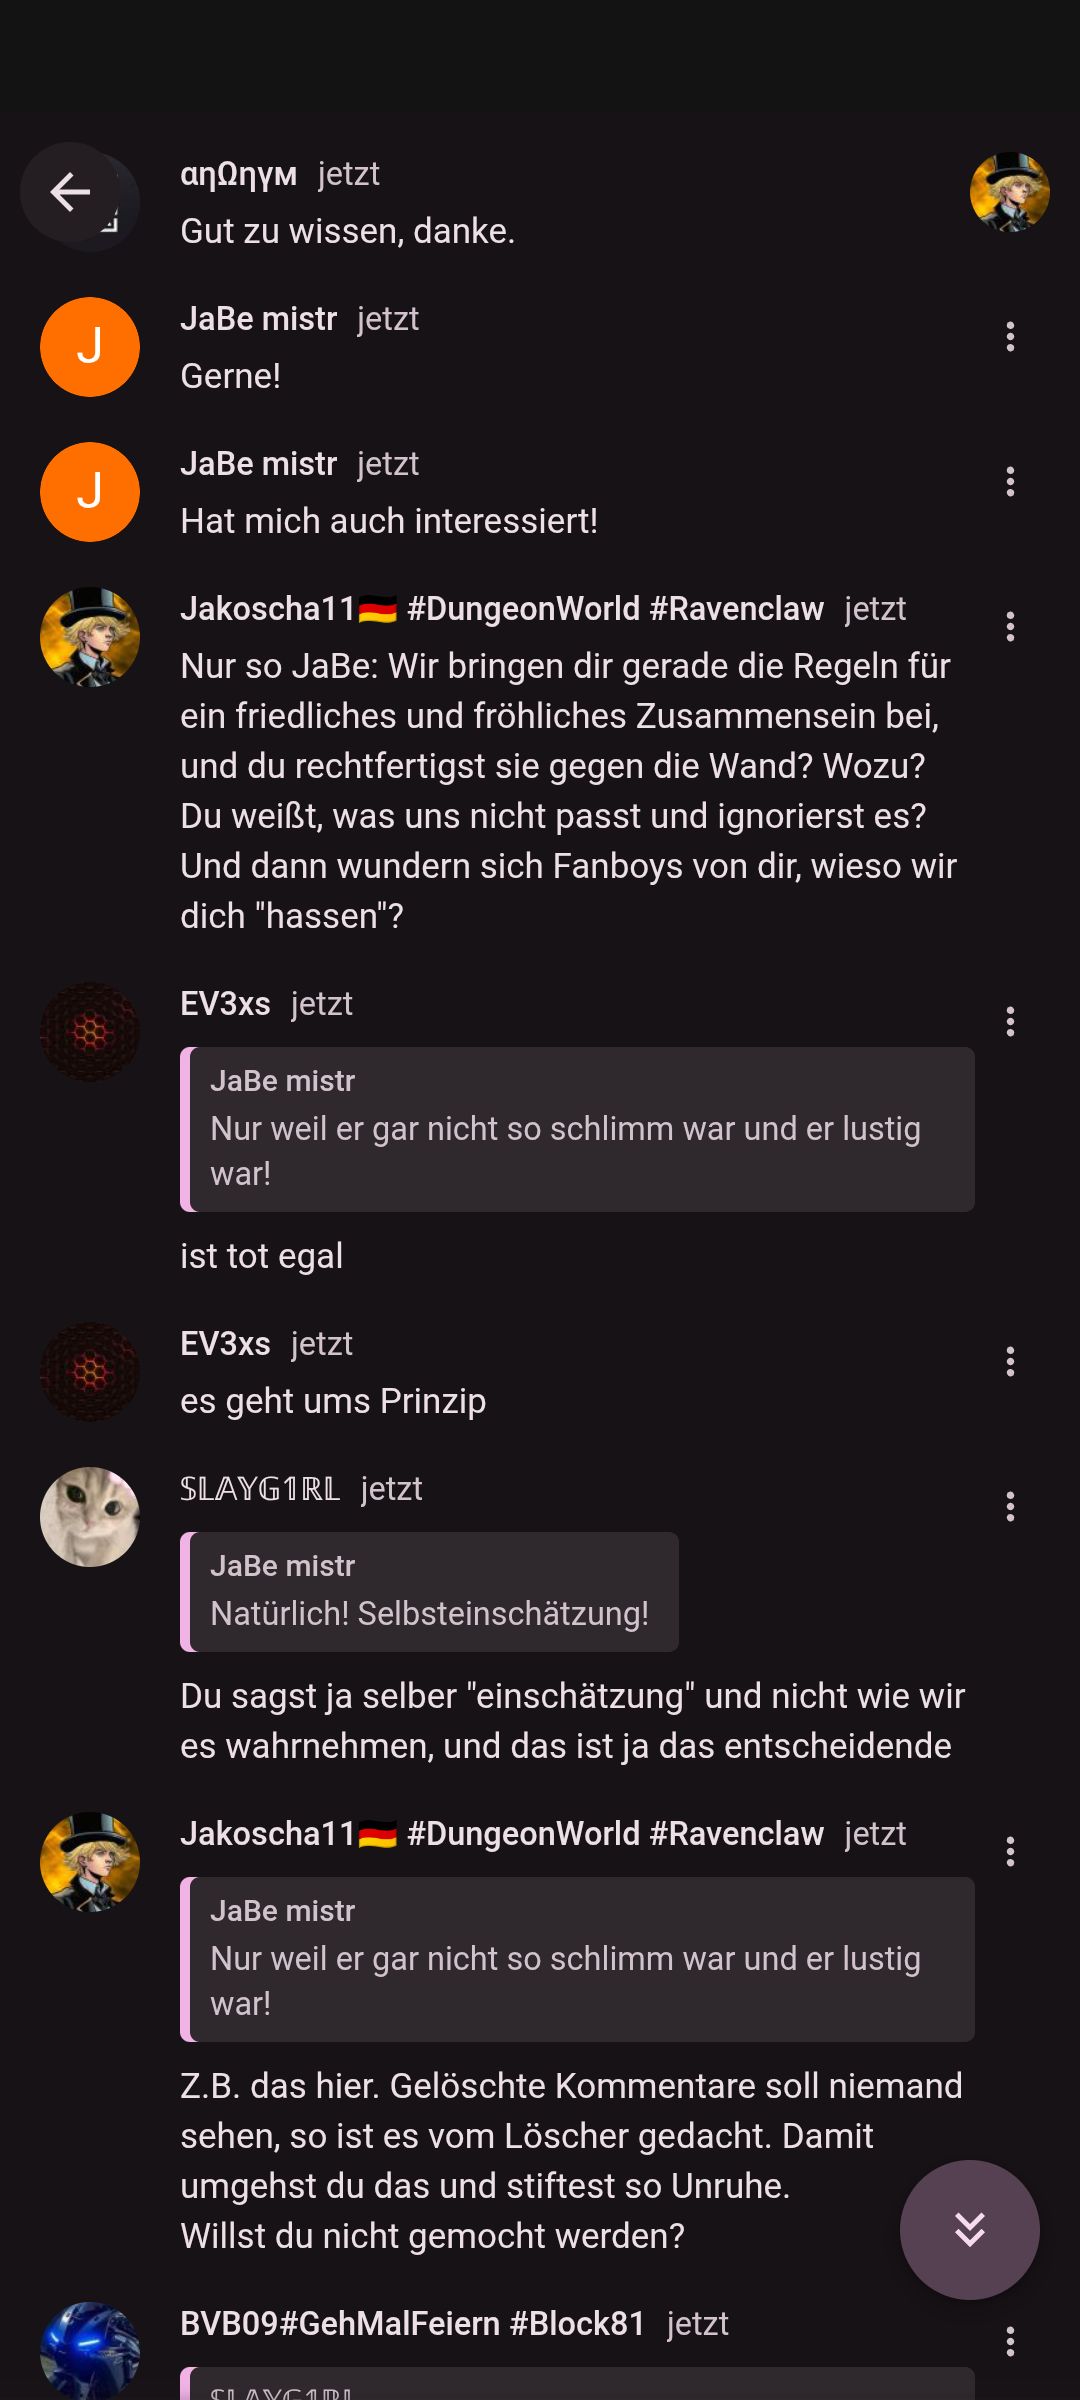Open options menu on SLAYG1RL's message
The image size is (1080, 2400).
click(1010, 1507)
